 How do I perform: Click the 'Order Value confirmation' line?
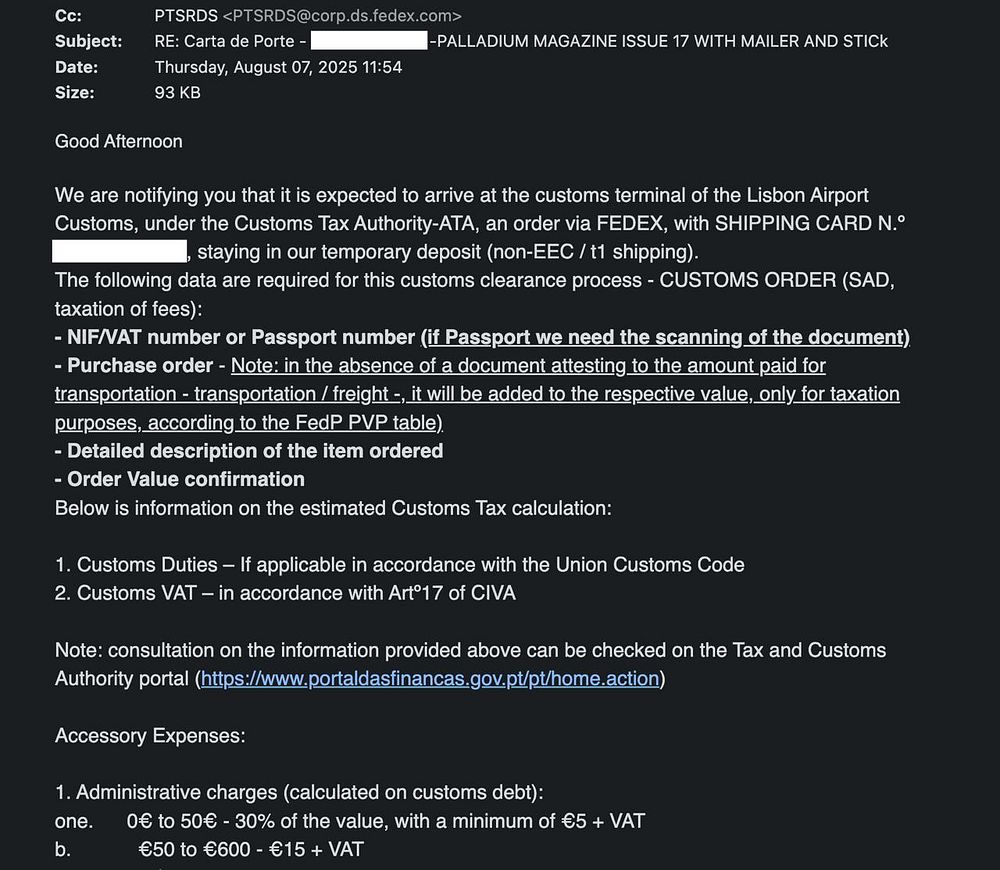point(185,479)
